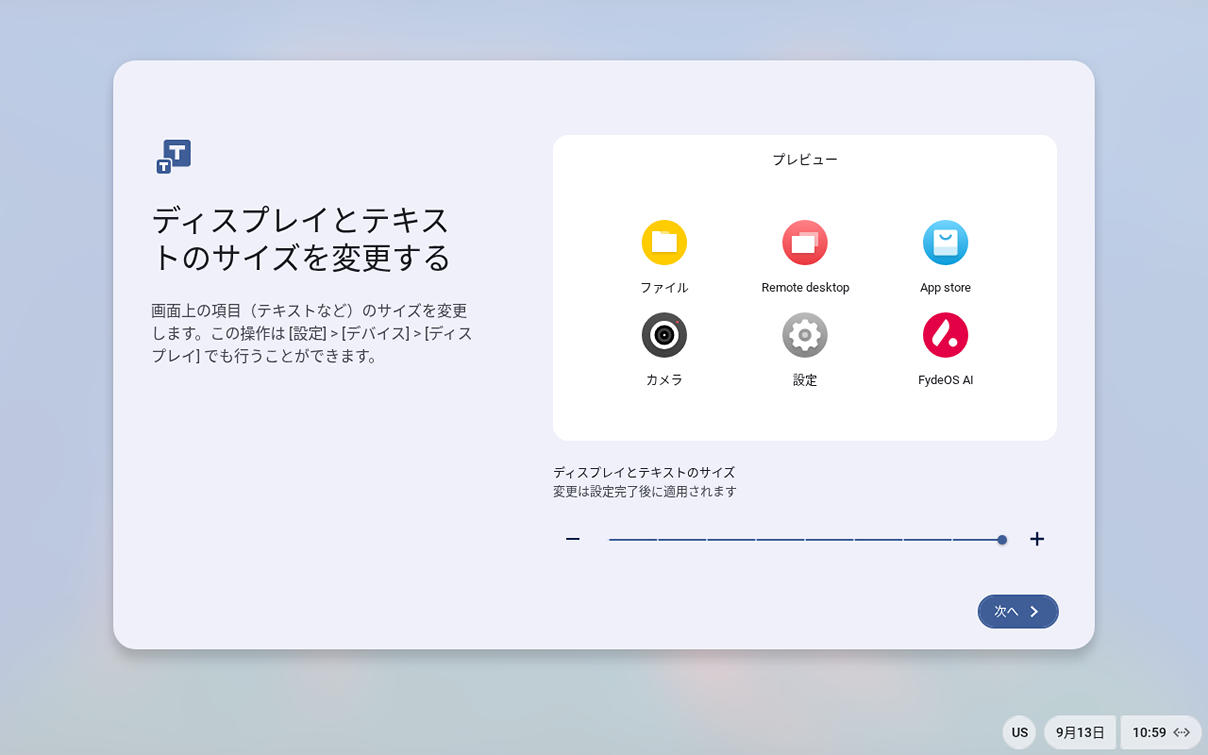This screenshot has height=755, width=1208.
Task: Click the slider handle at maximum
Action: [1002, 540]
